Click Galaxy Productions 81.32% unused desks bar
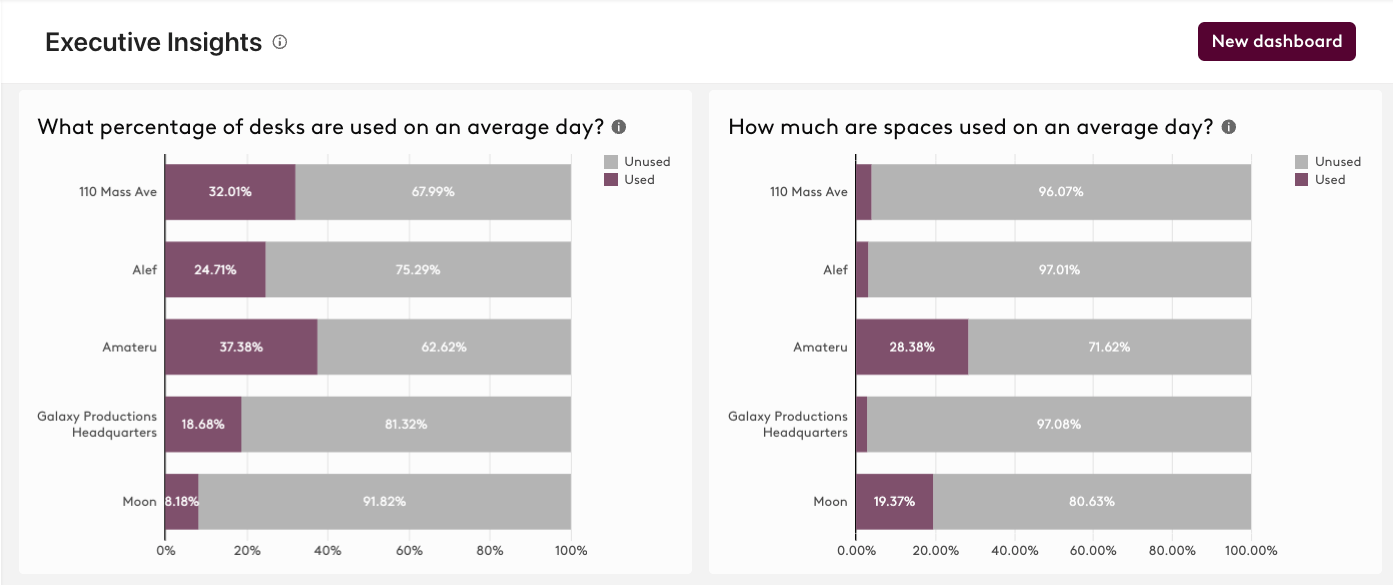 point(405,424)
